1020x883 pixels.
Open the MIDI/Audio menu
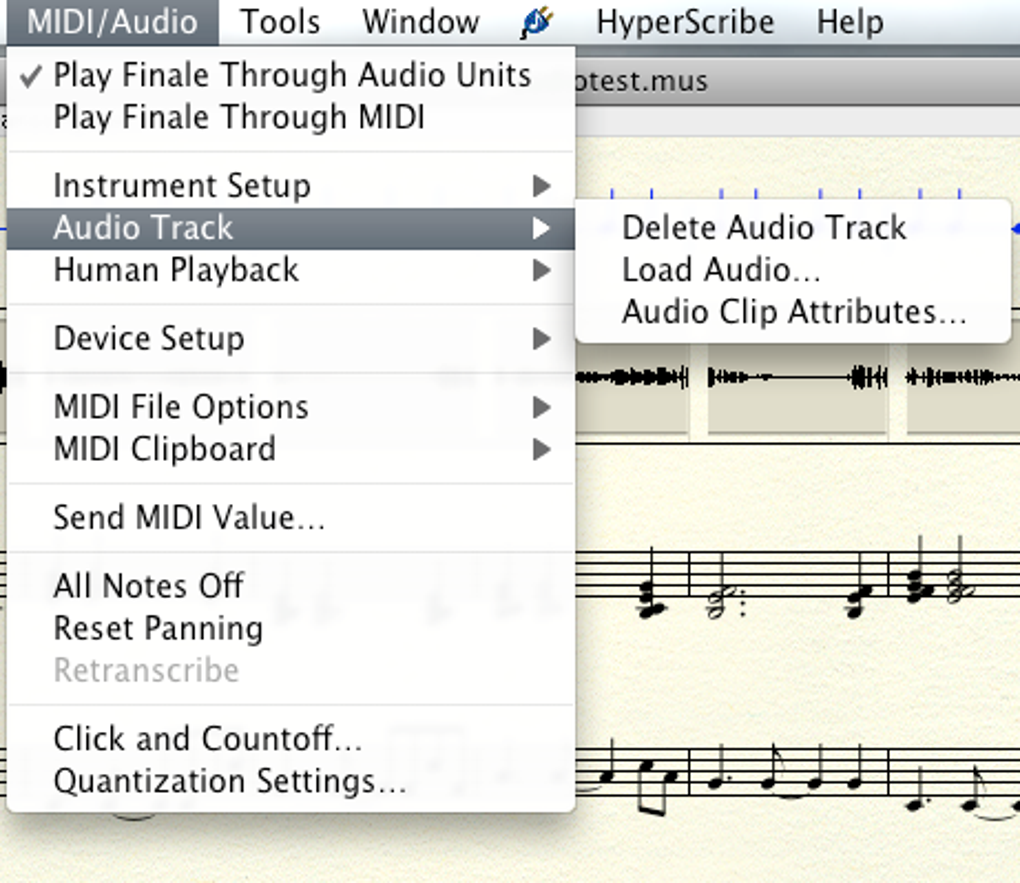[x=113, y=22]
